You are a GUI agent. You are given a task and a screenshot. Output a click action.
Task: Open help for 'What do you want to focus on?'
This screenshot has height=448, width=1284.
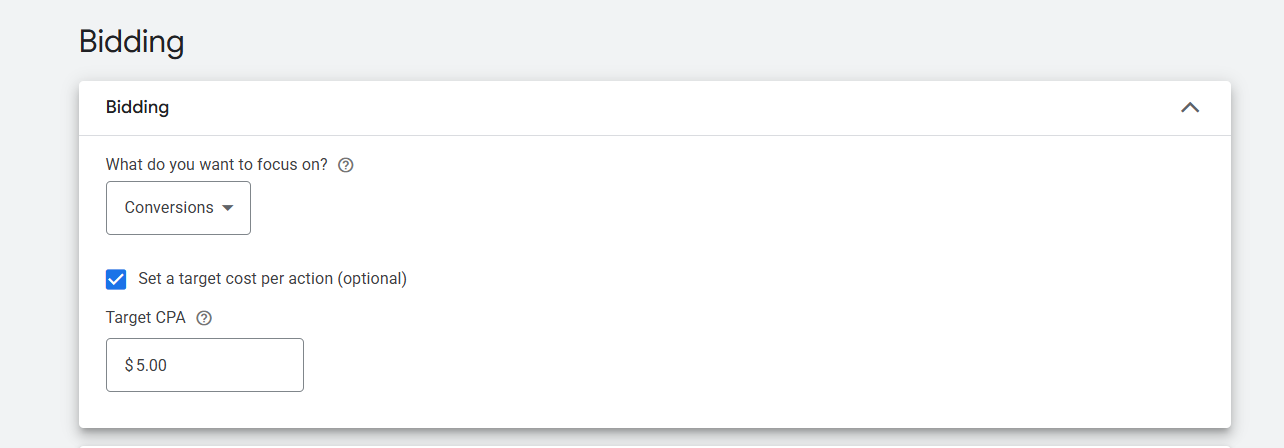(x=346, y=165)
